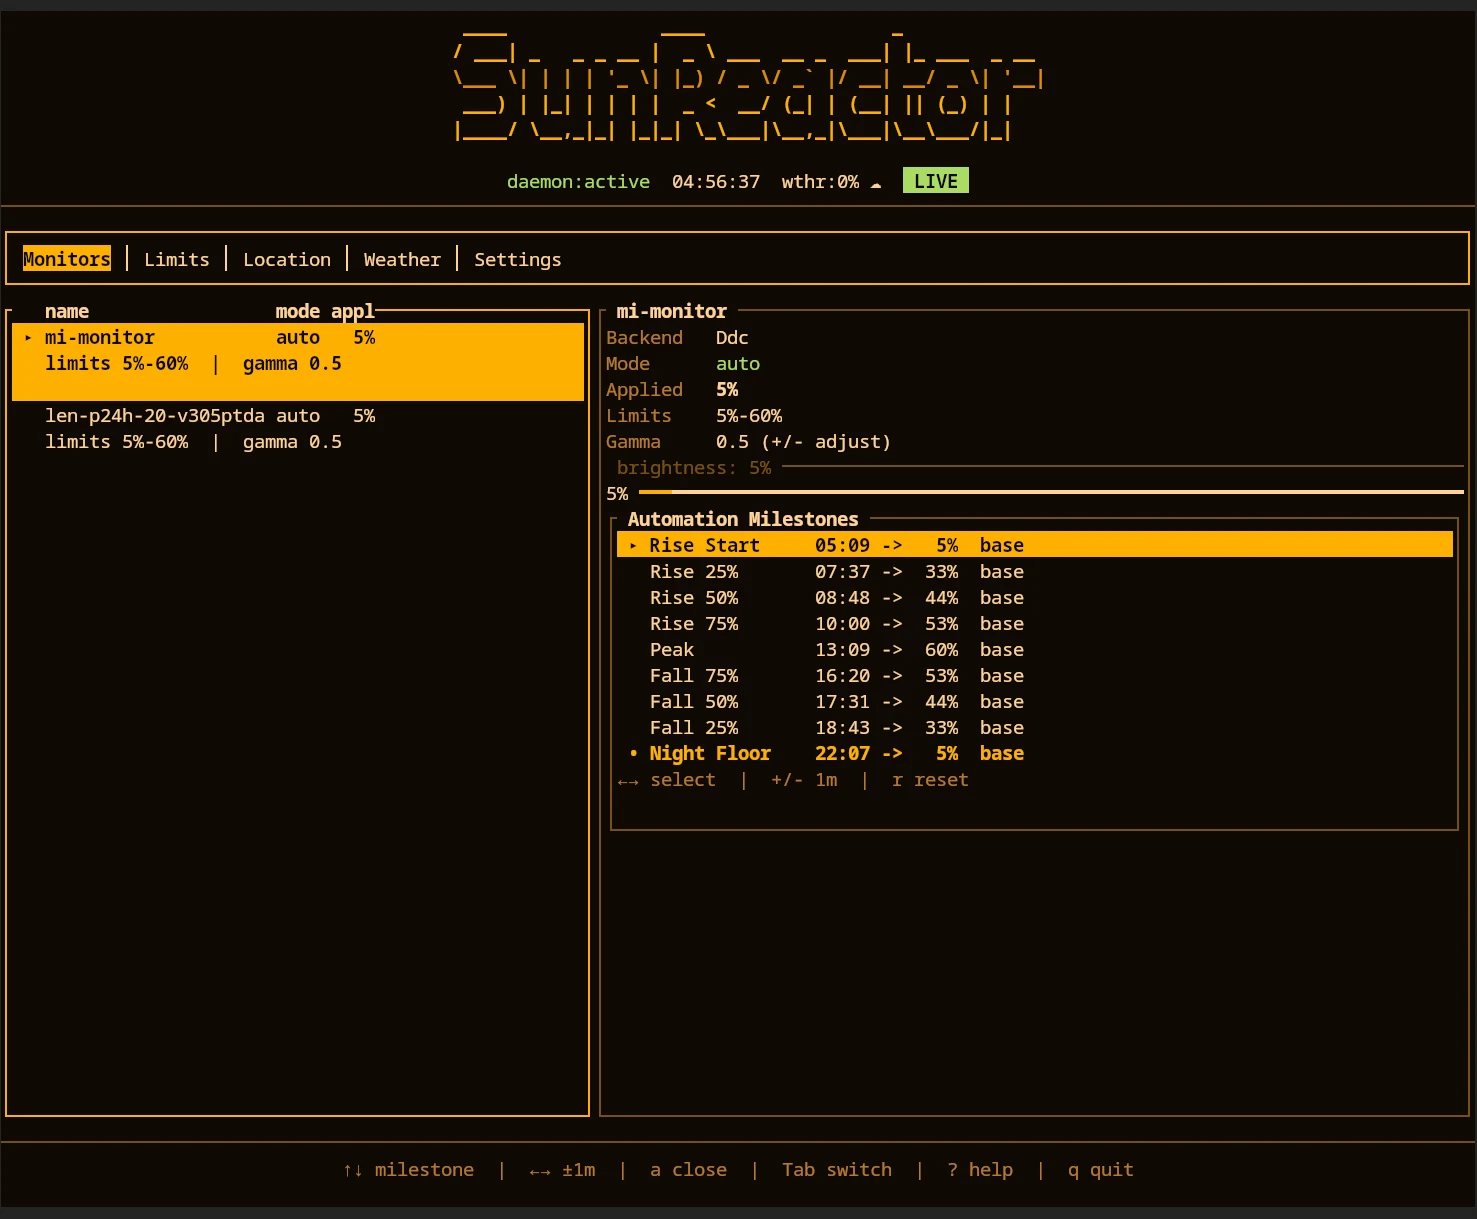Image resolution: width=1477 pixels, height=1219 pixels.
Task: Select the Rise Start milestone row
Action: pyautogui.click(x=1035, y=545)
